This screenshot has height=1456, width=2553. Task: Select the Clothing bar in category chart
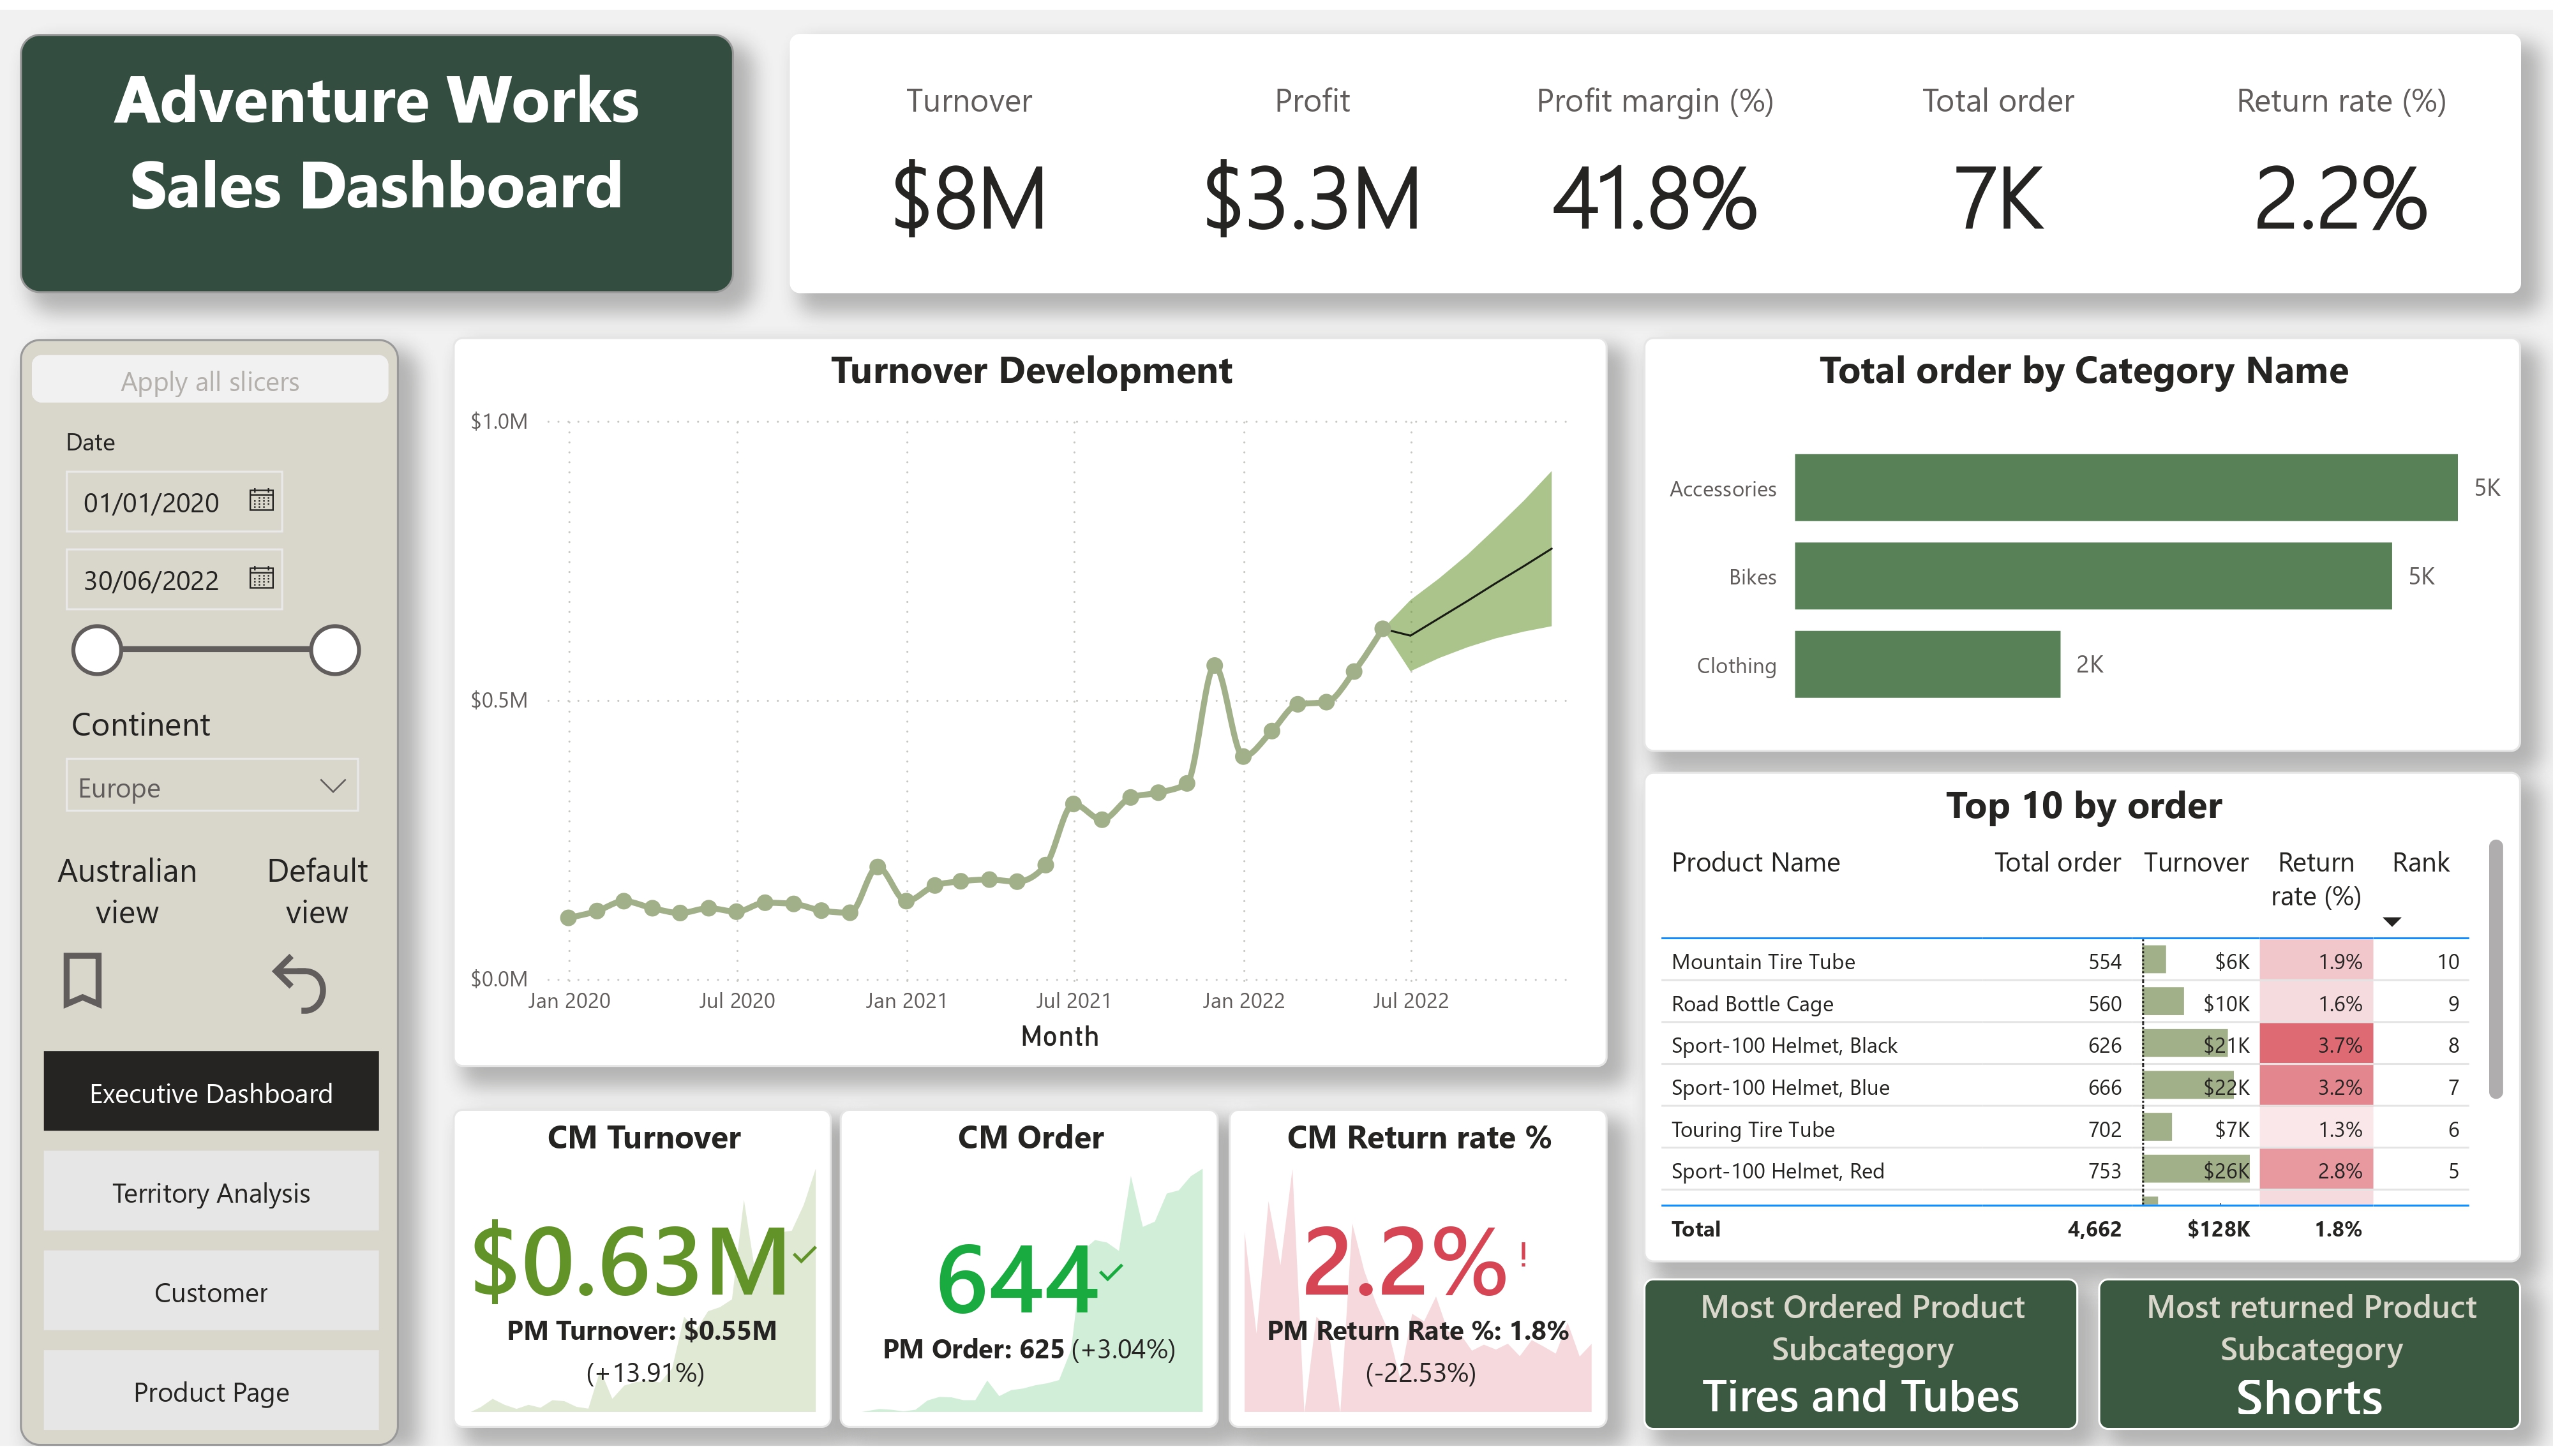pos(1927,664)
